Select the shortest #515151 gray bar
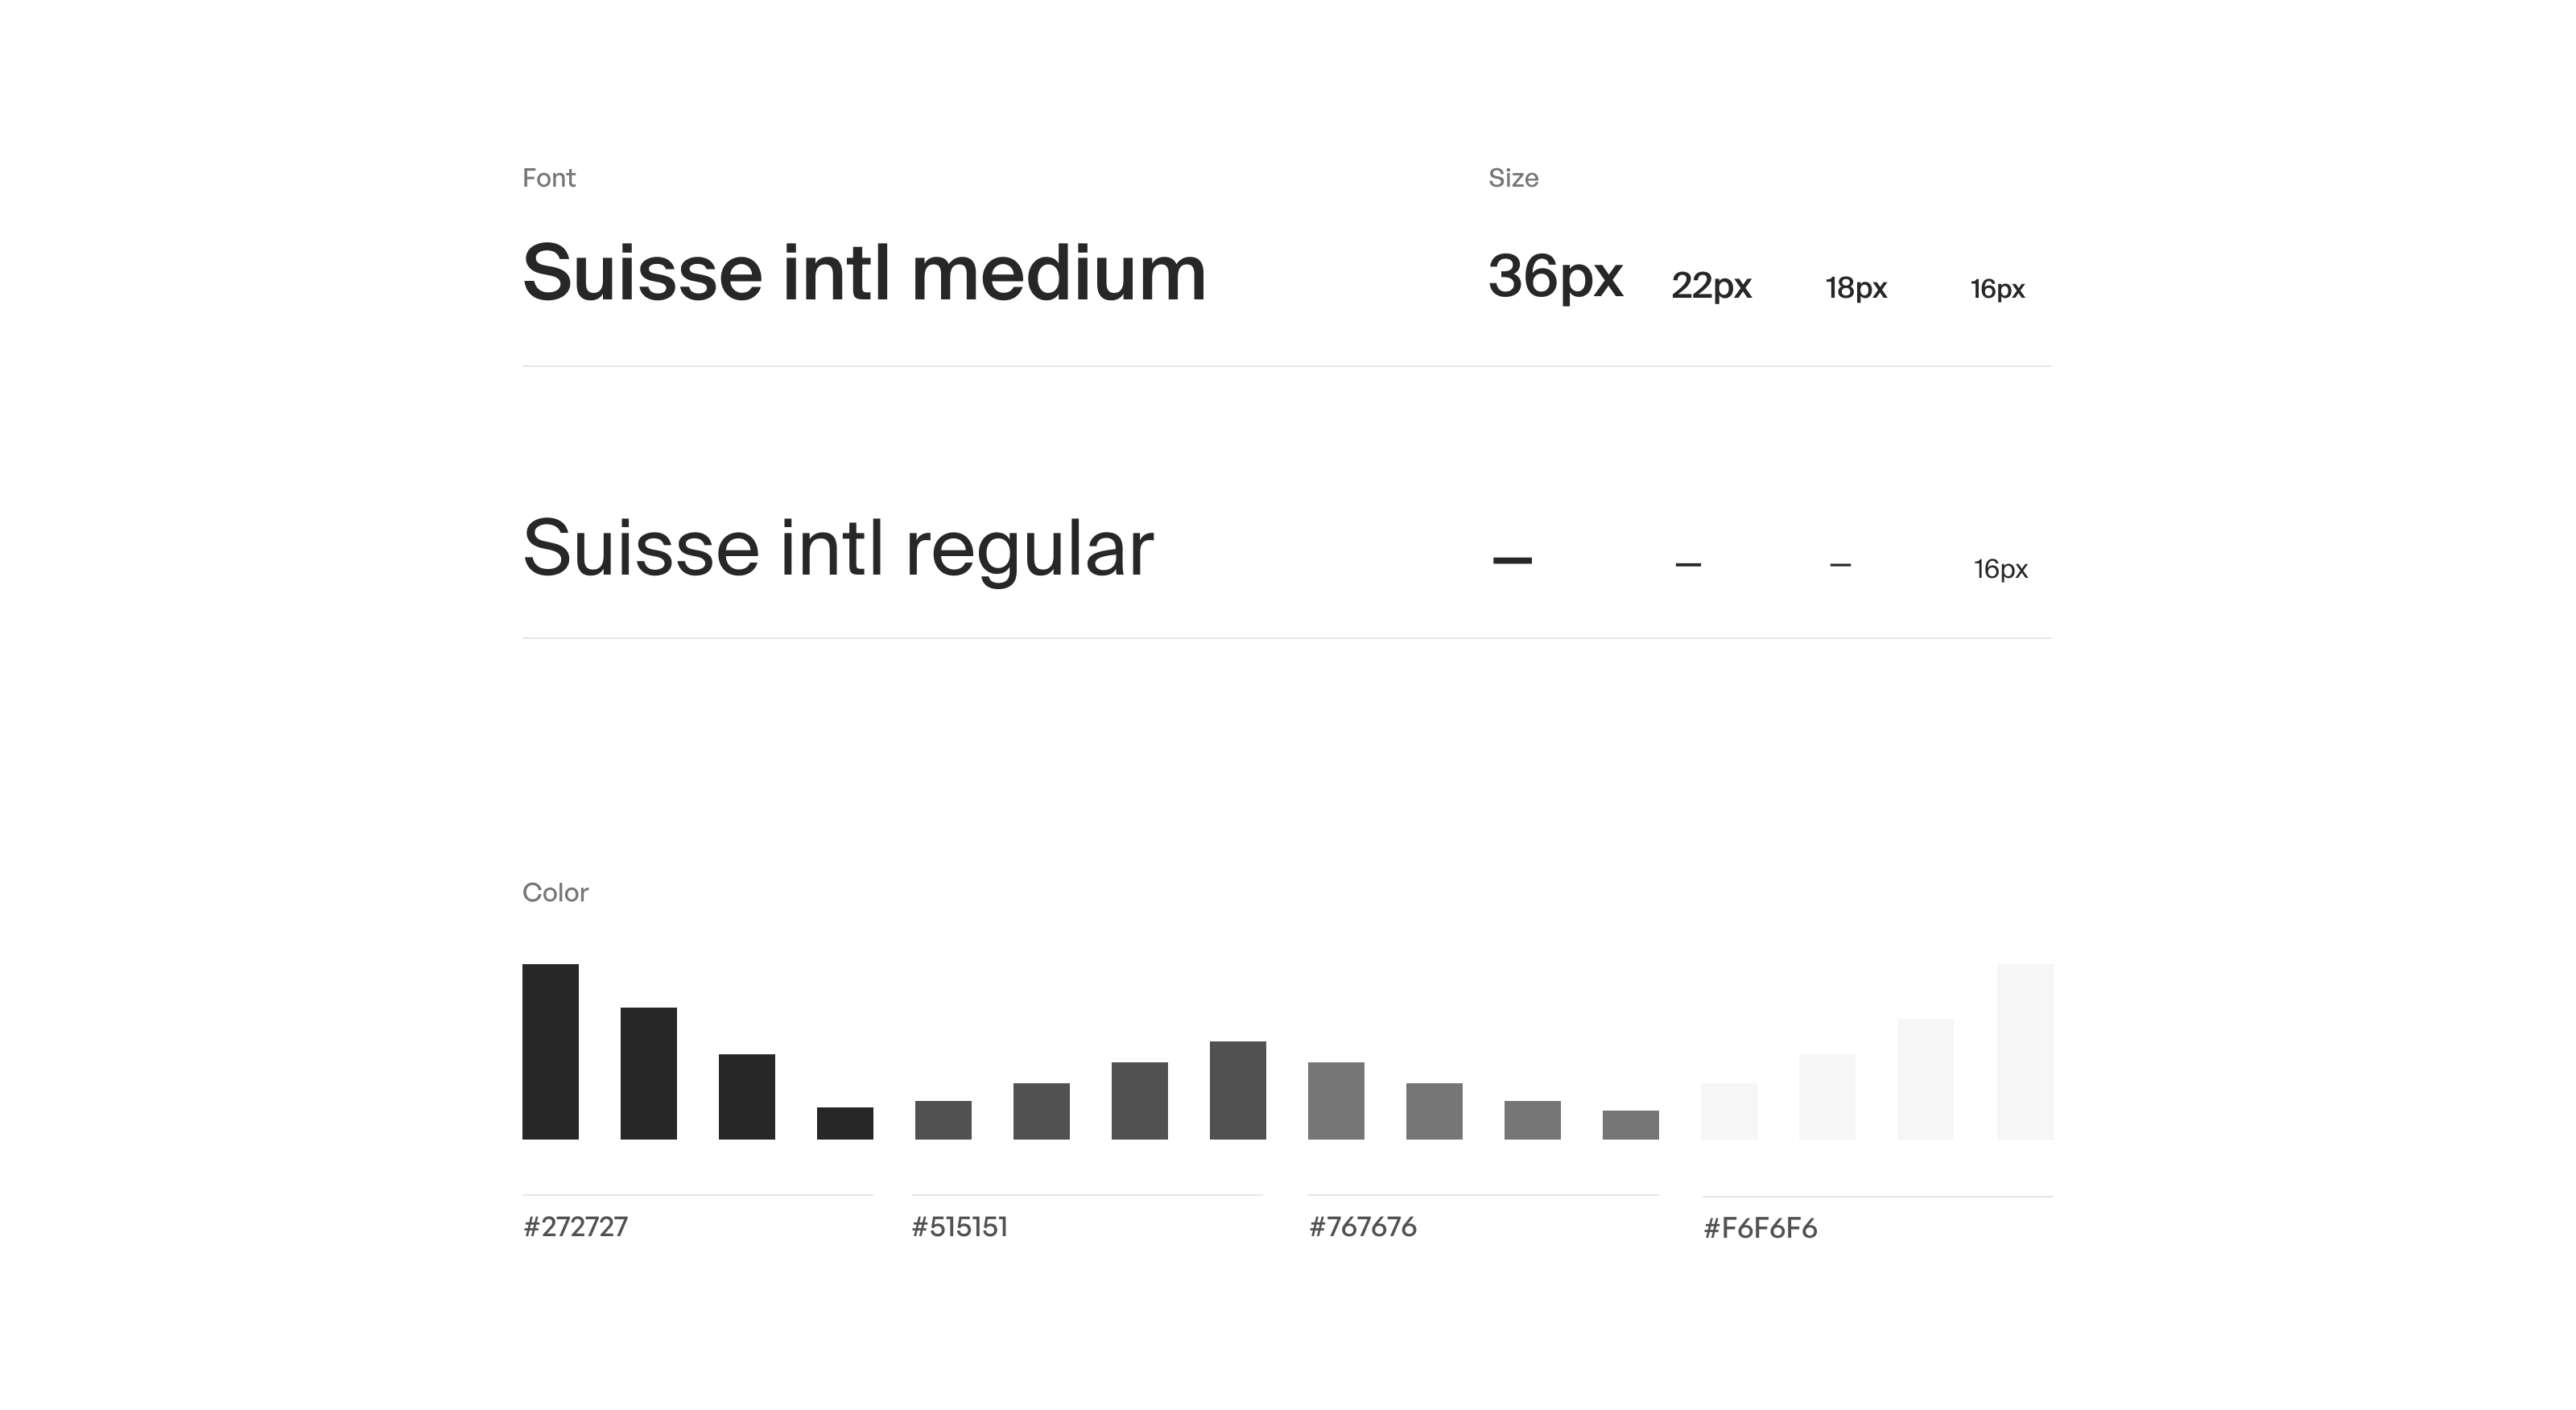This screenshot has width=2576, height=1410. [x=942, y=1120]
